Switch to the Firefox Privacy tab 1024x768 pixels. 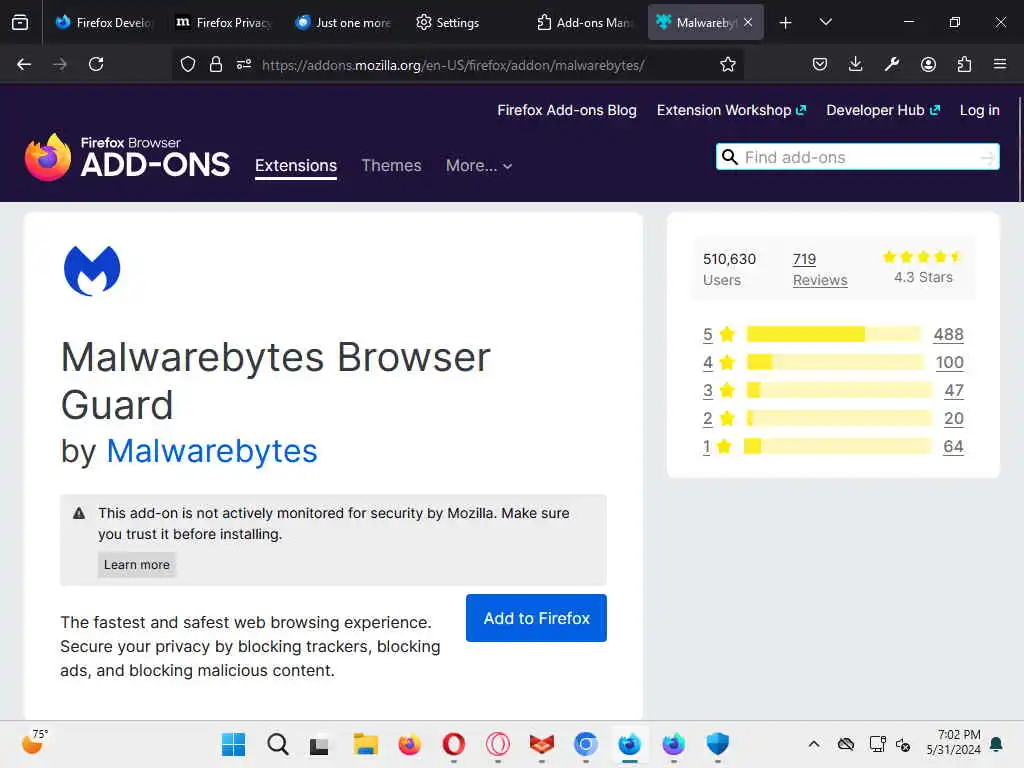click(225, 22)
